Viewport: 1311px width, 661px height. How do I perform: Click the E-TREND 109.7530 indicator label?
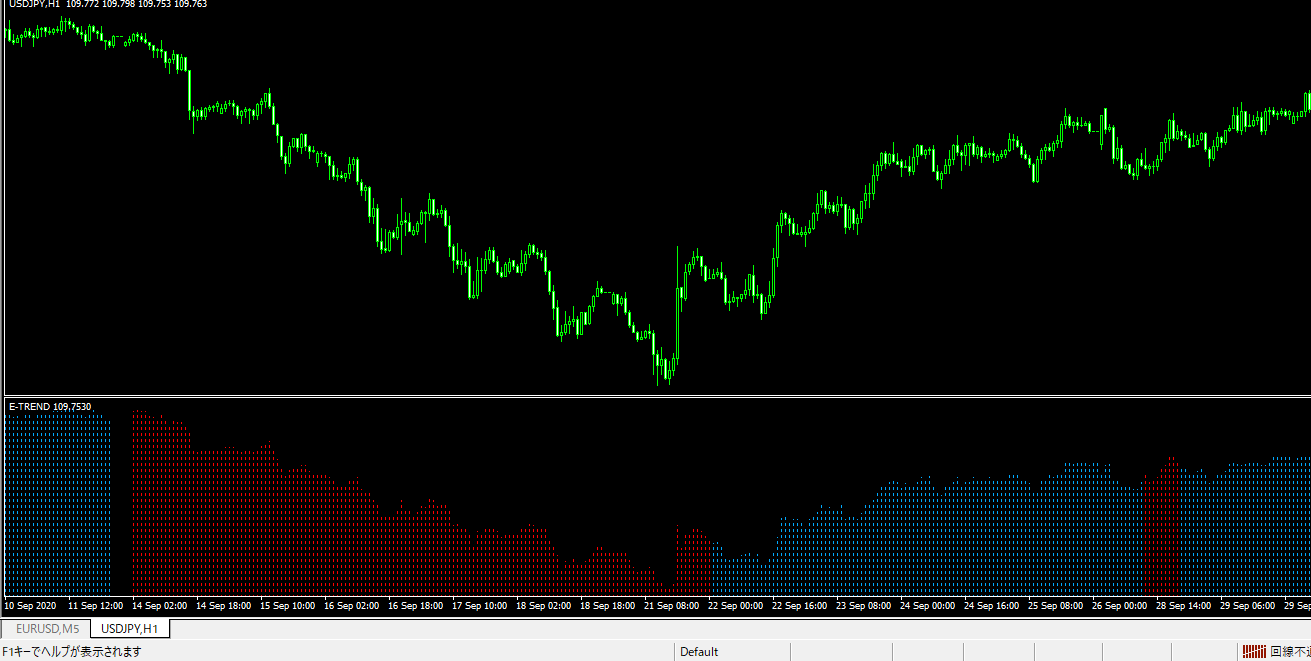[50, 407]
